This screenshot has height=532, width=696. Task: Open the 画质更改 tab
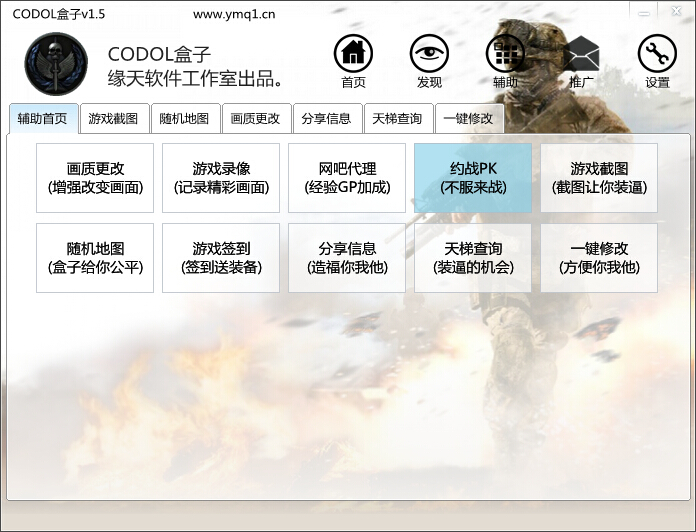(256, 119)
